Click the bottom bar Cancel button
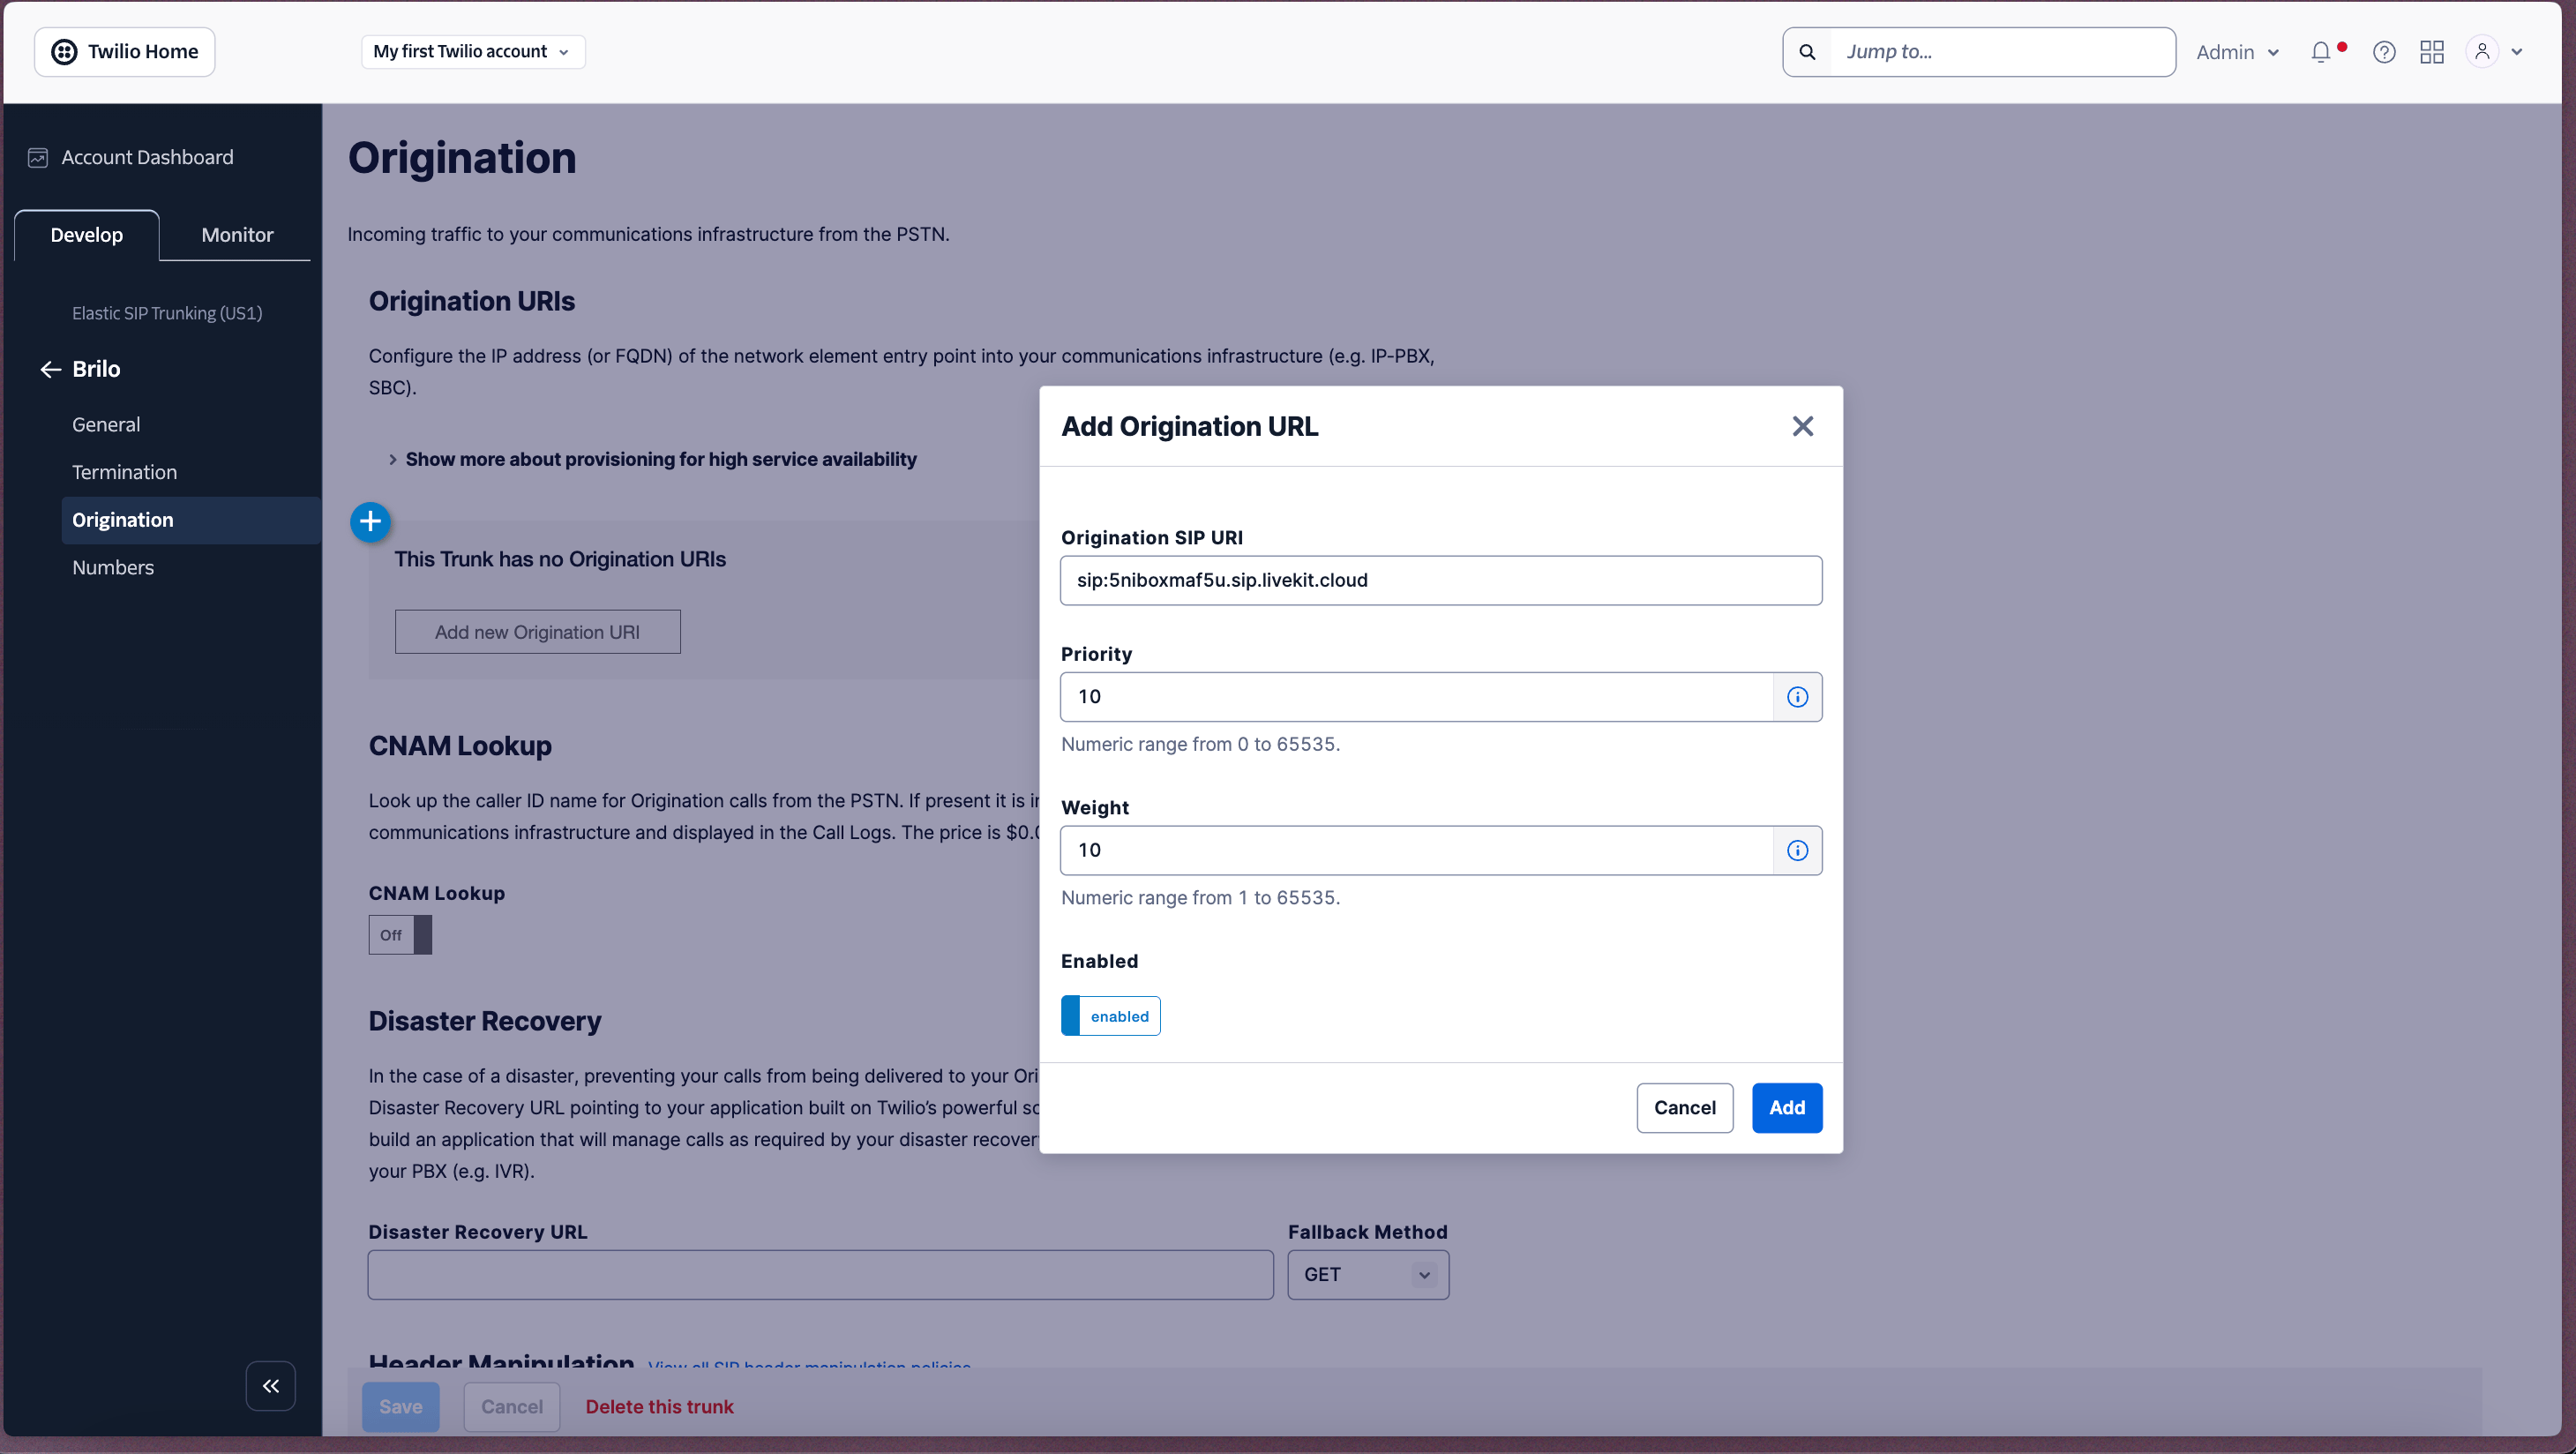The image size is (2576, 1454). [x=512, y=1406]
